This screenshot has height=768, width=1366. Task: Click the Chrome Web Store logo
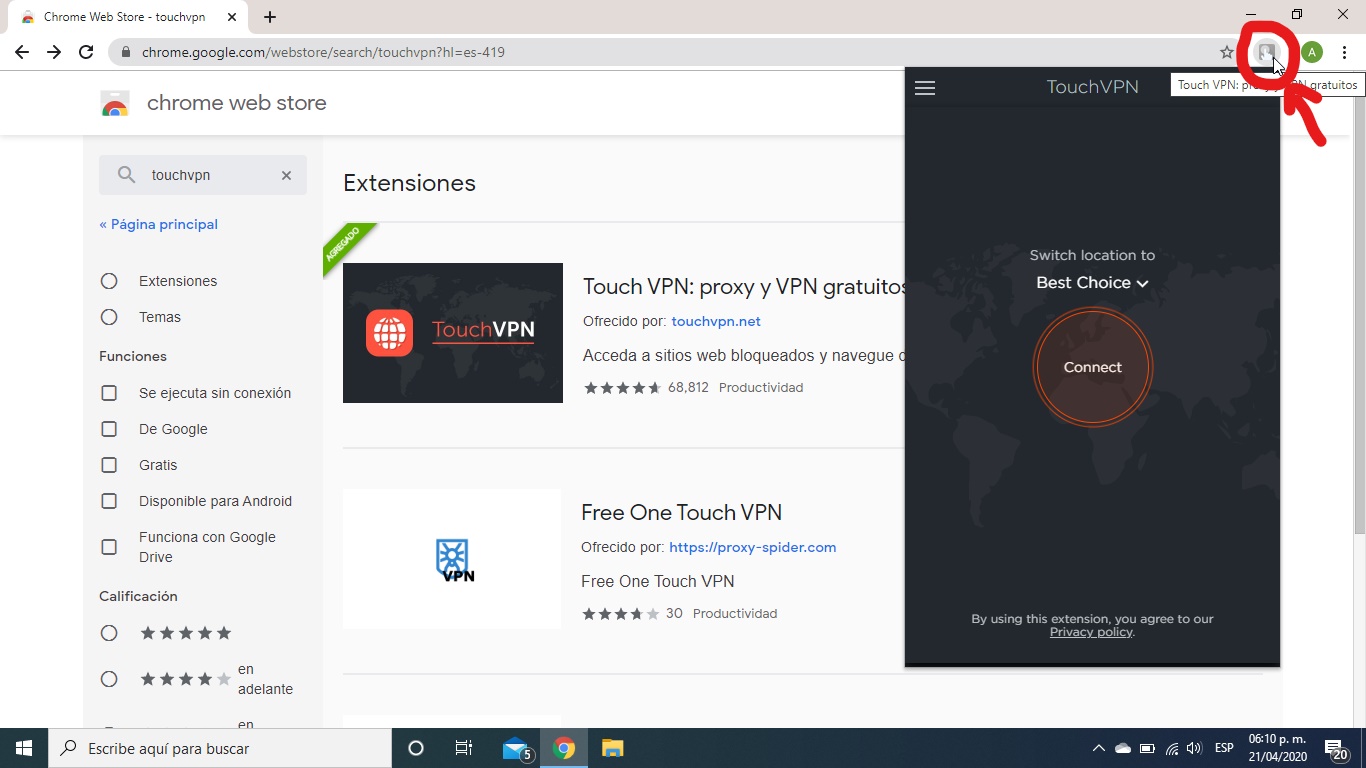115,103
